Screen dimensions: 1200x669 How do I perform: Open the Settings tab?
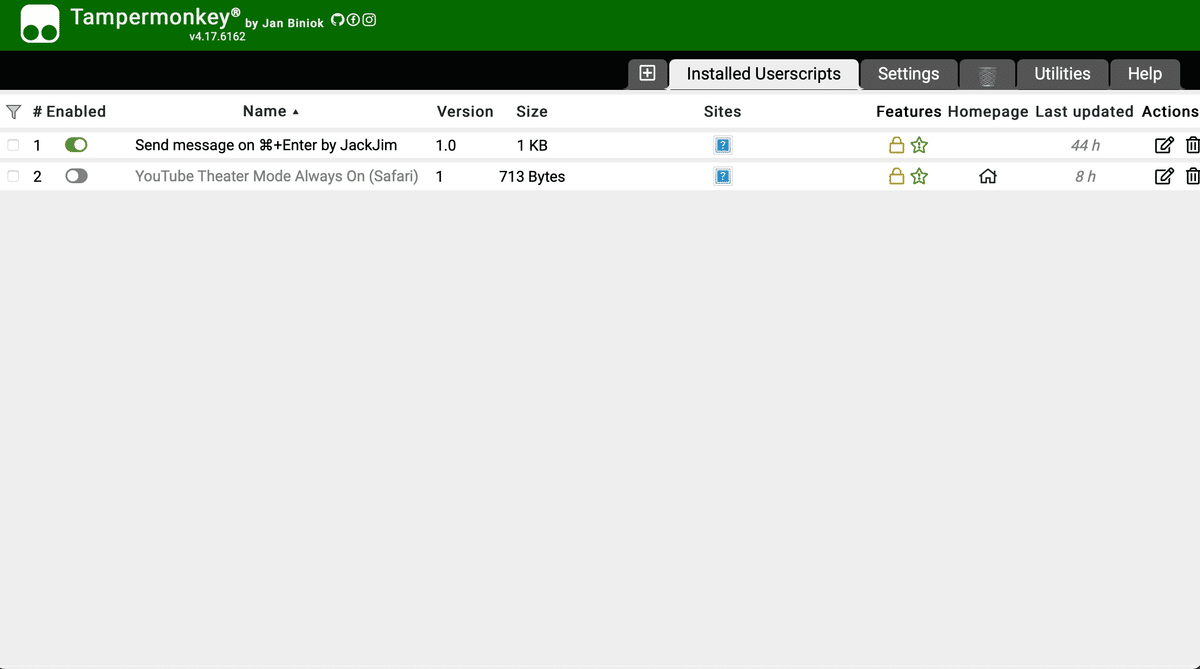pyautogui.click(x=908, y=74)
